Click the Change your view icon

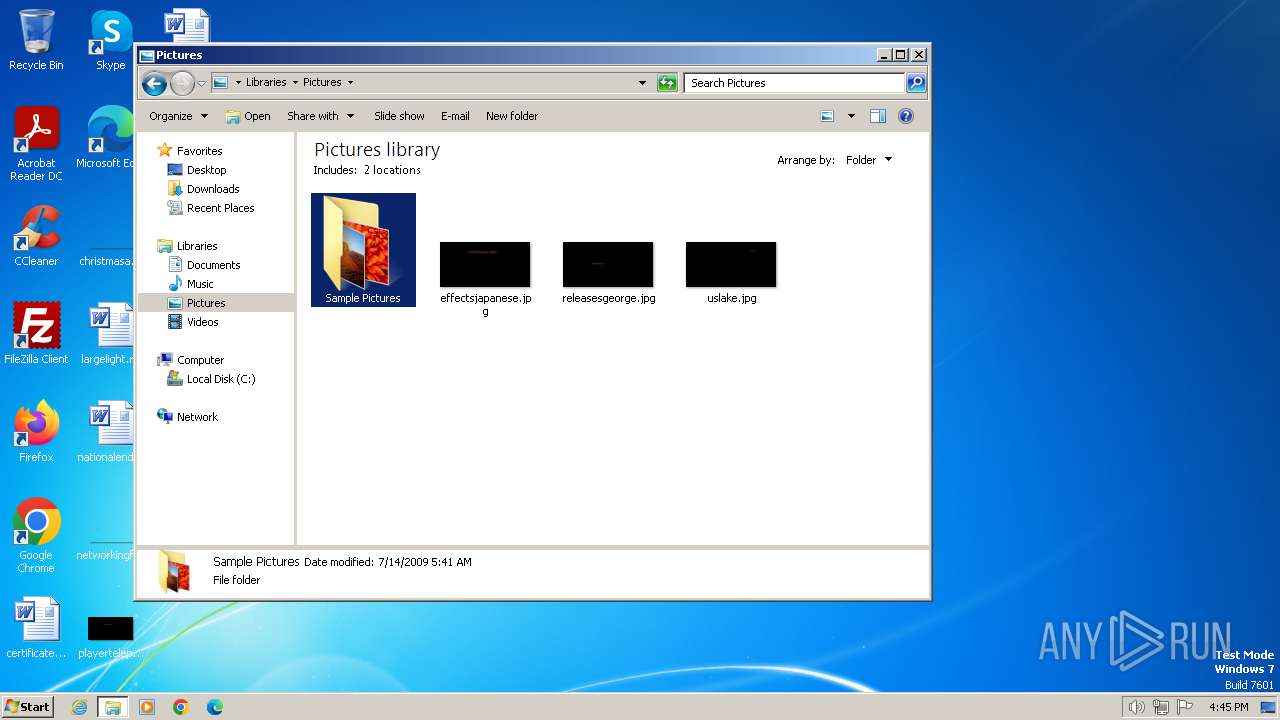tap(827, 116)
